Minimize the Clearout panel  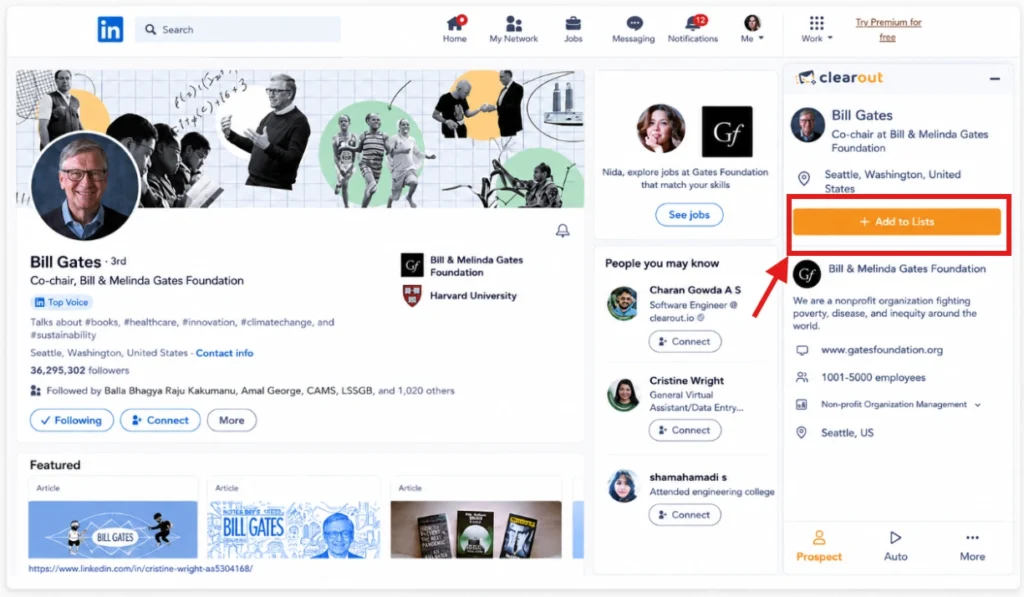995,78
